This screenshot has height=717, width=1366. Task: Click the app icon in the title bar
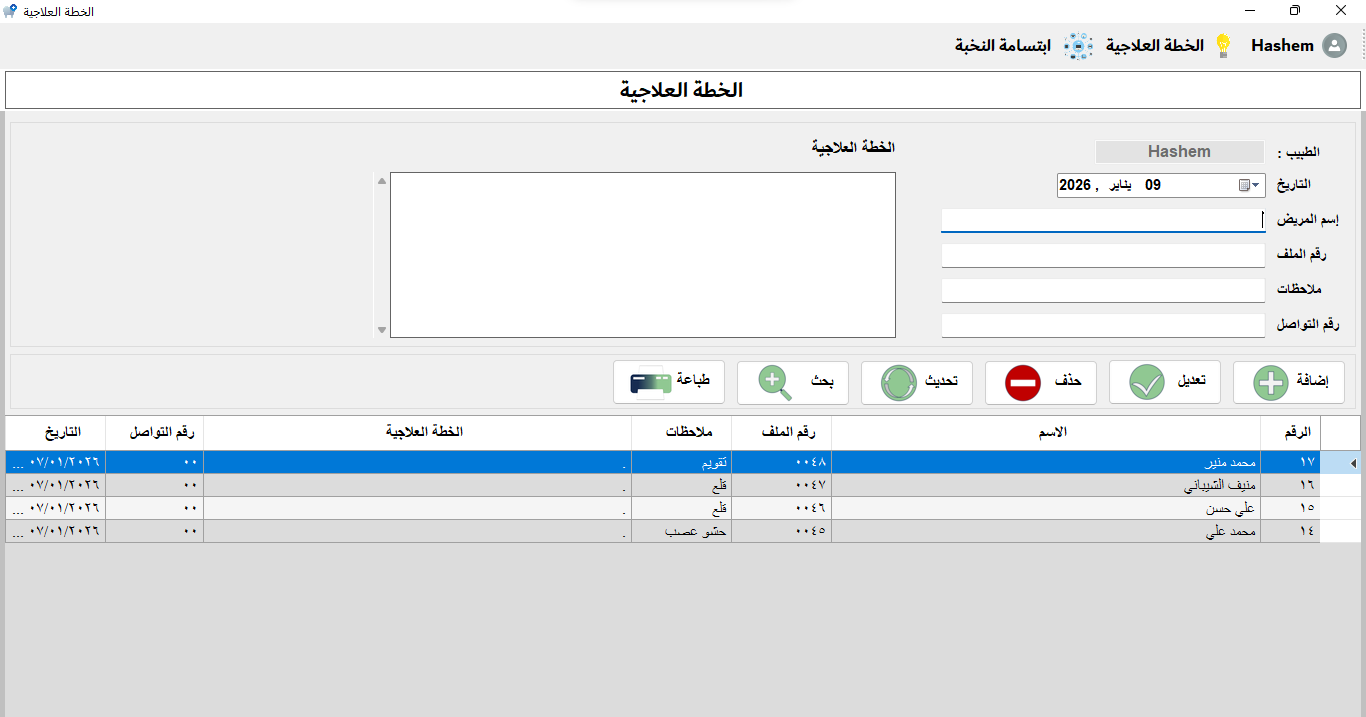coord(11,11)
